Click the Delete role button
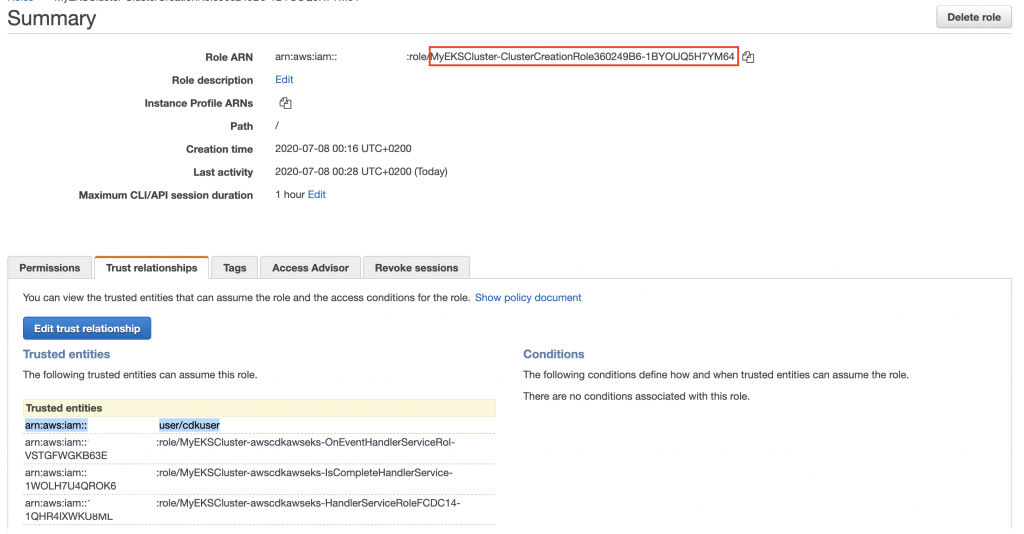Screen dimensions: 1024x534 [x=974, y=17]
